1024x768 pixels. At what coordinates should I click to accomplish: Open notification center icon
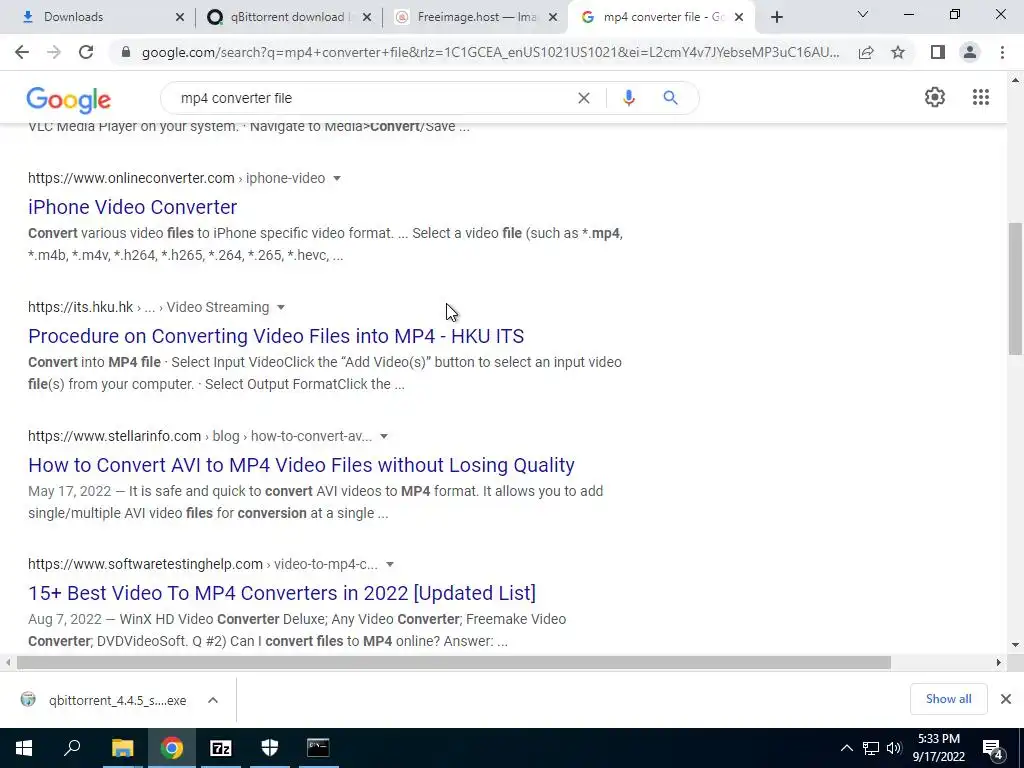[992, 749]
